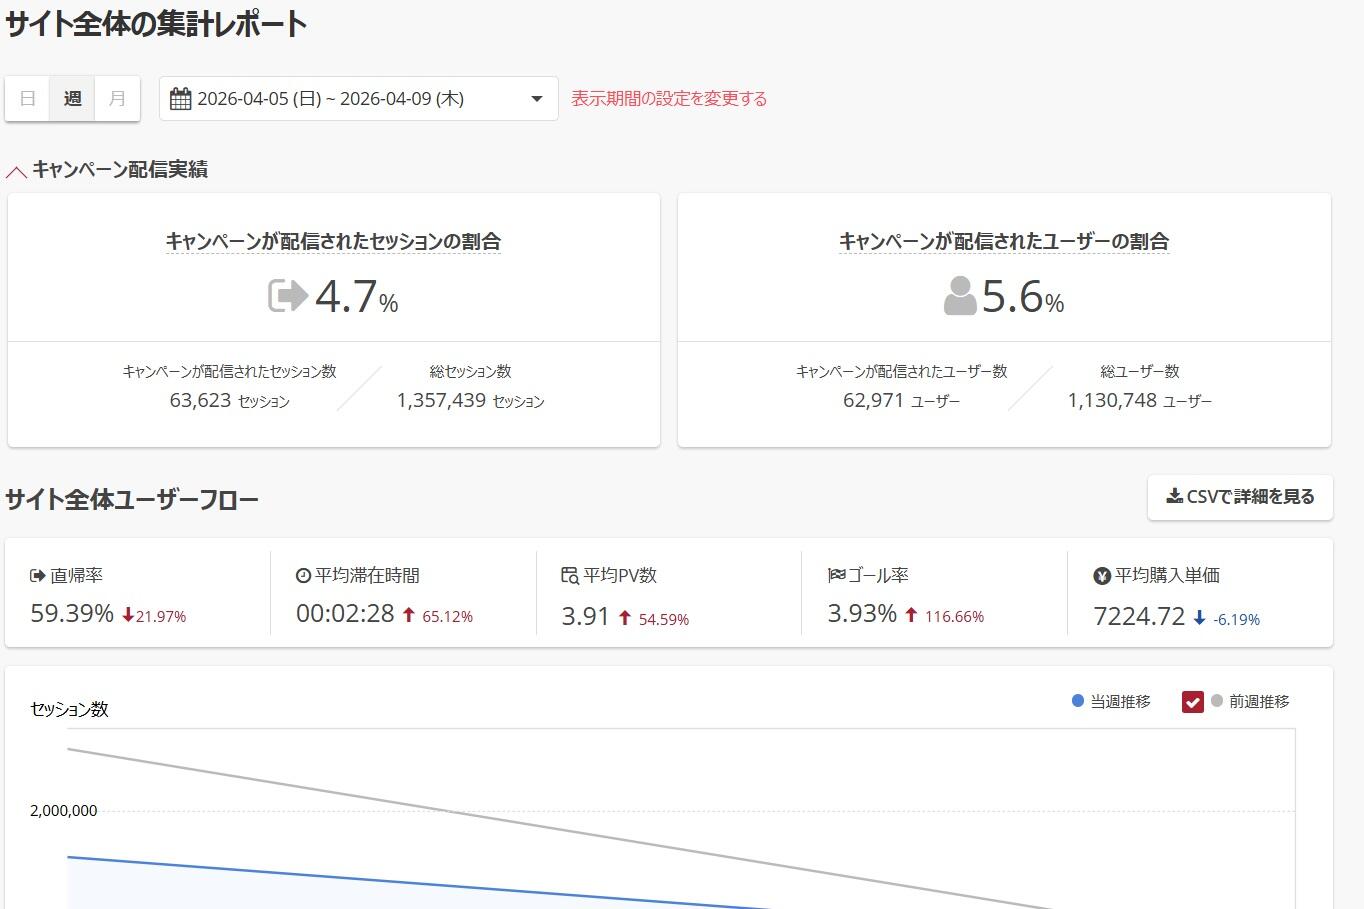Click the person icon above 5.6%
1364x909 pixels.
[959, 296]
